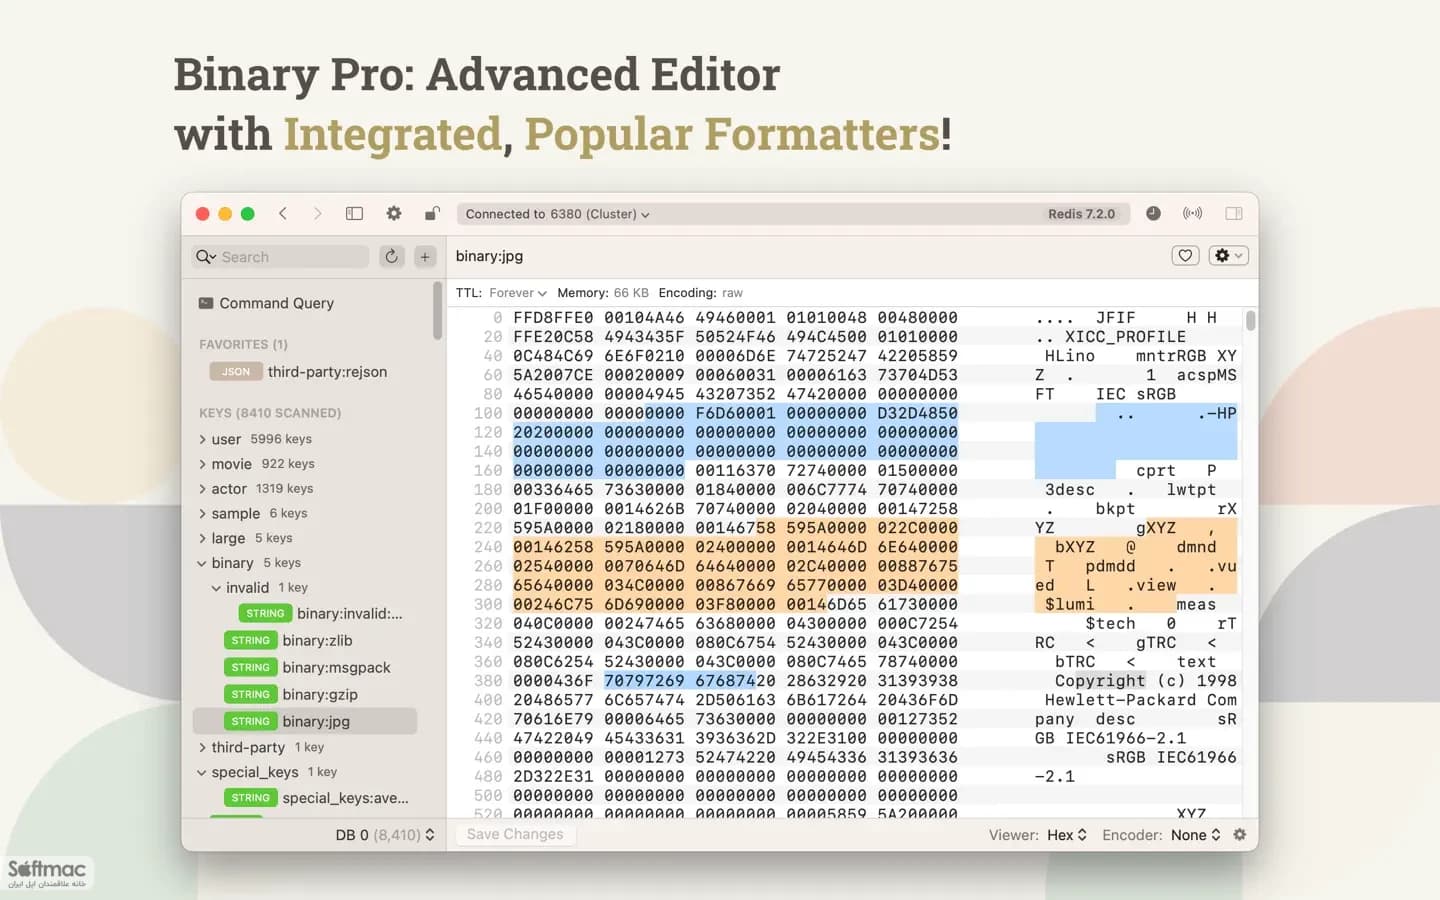Click hex bytes FFD8FFE0 at offset 0

(x=553, y=318)
